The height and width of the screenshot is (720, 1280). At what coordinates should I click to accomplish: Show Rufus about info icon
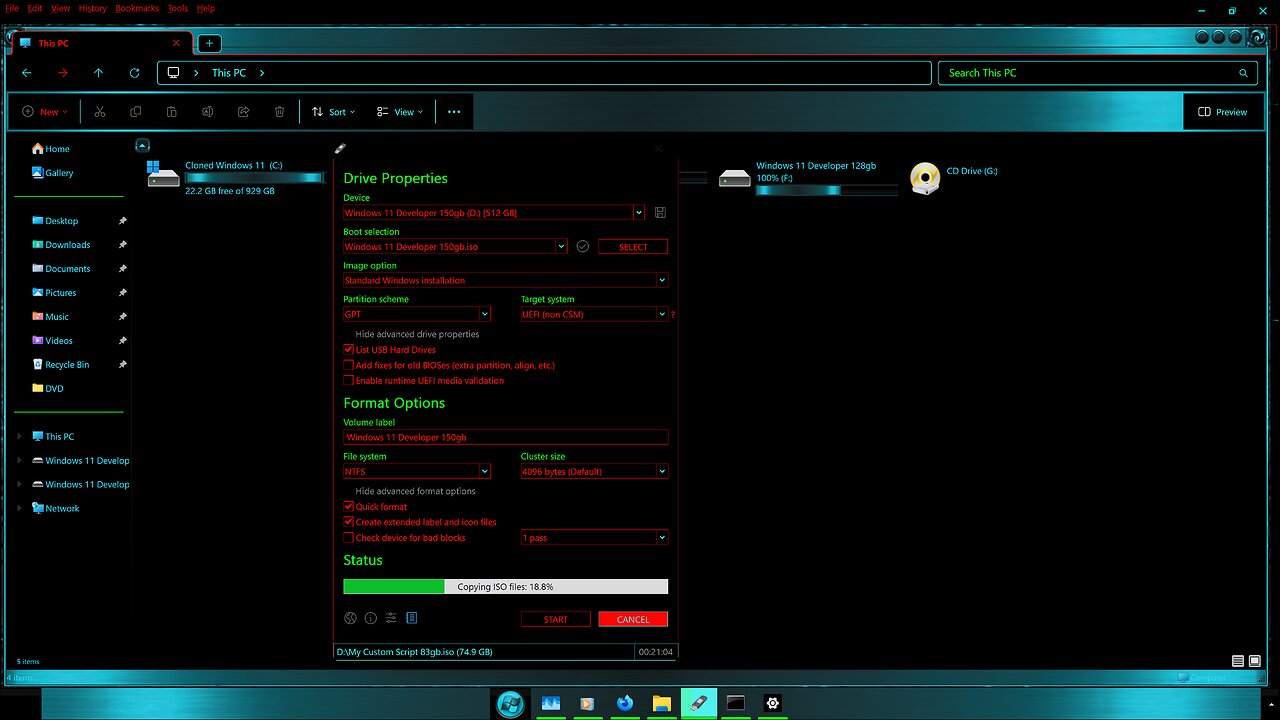(370, 618)
